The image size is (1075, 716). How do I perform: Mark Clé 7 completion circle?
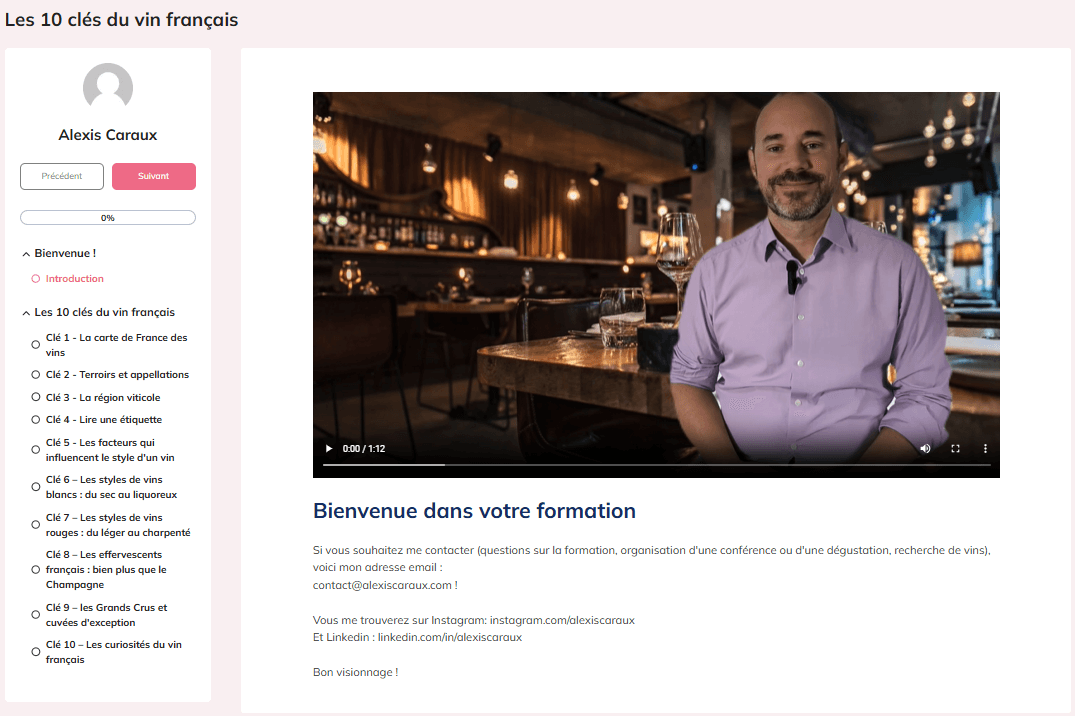[36, 525]
